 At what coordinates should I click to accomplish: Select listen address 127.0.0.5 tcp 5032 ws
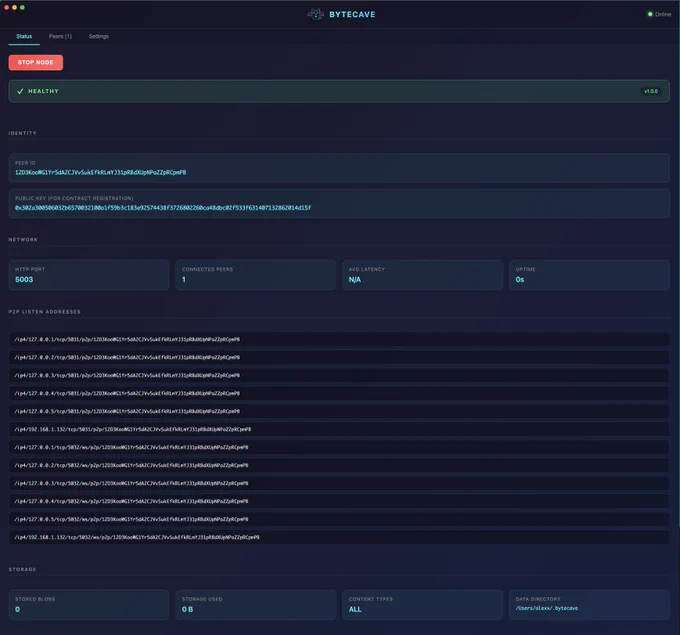(339, 519)
